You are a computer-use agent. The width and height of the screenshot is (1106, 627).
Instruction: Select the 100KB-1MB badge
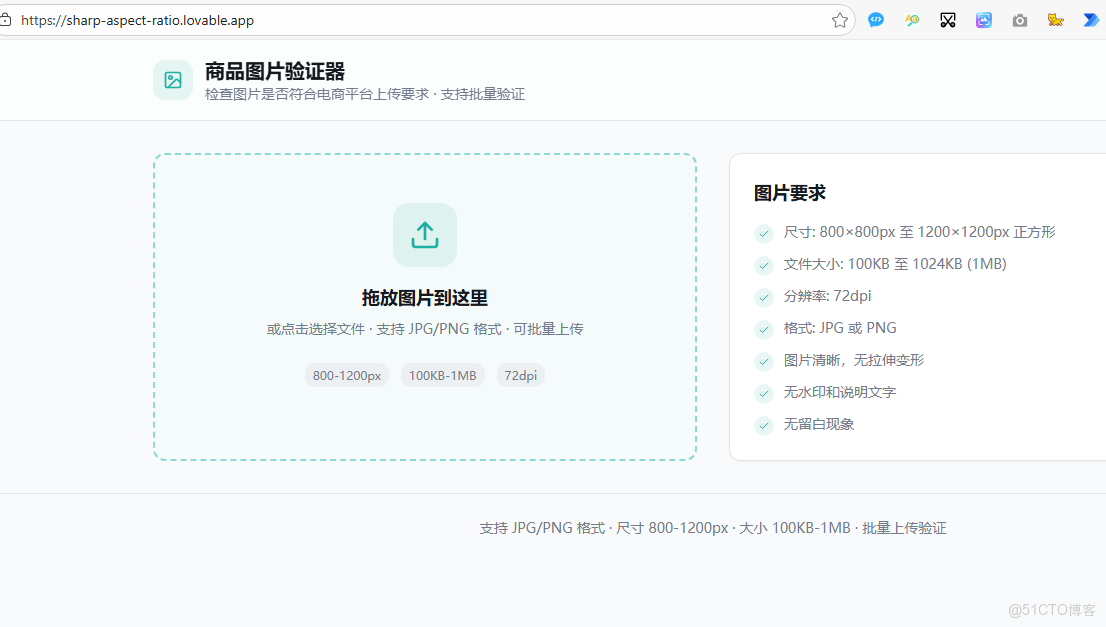(442, 375)
